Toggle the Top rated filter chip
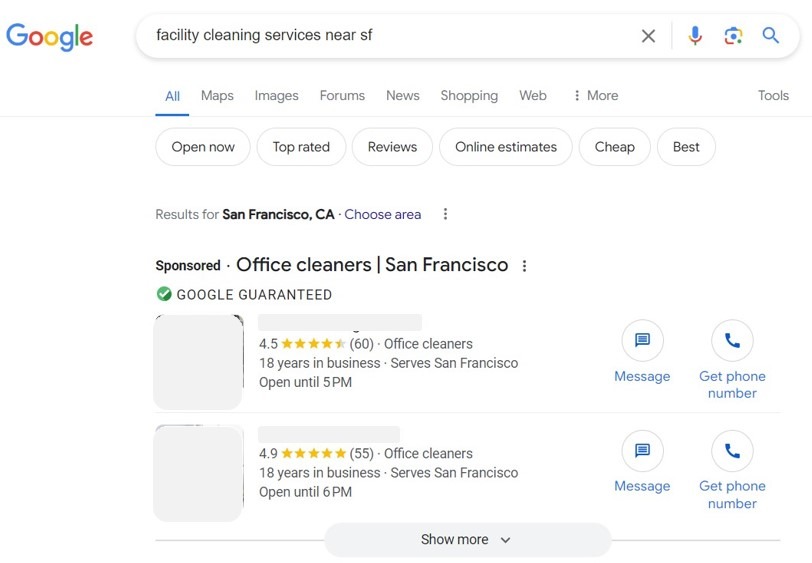Image resolution: width=812 pixels, height=563 pixels. point(301,147)
